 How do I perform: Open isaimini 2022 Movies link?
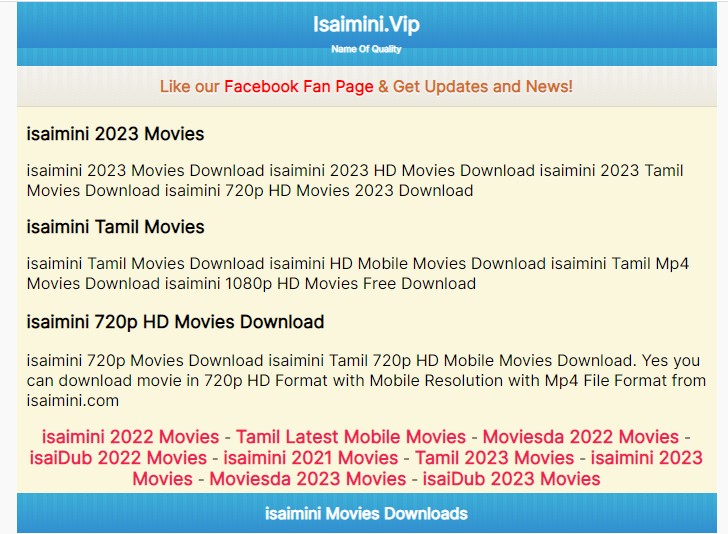click(x=130, y=436)
